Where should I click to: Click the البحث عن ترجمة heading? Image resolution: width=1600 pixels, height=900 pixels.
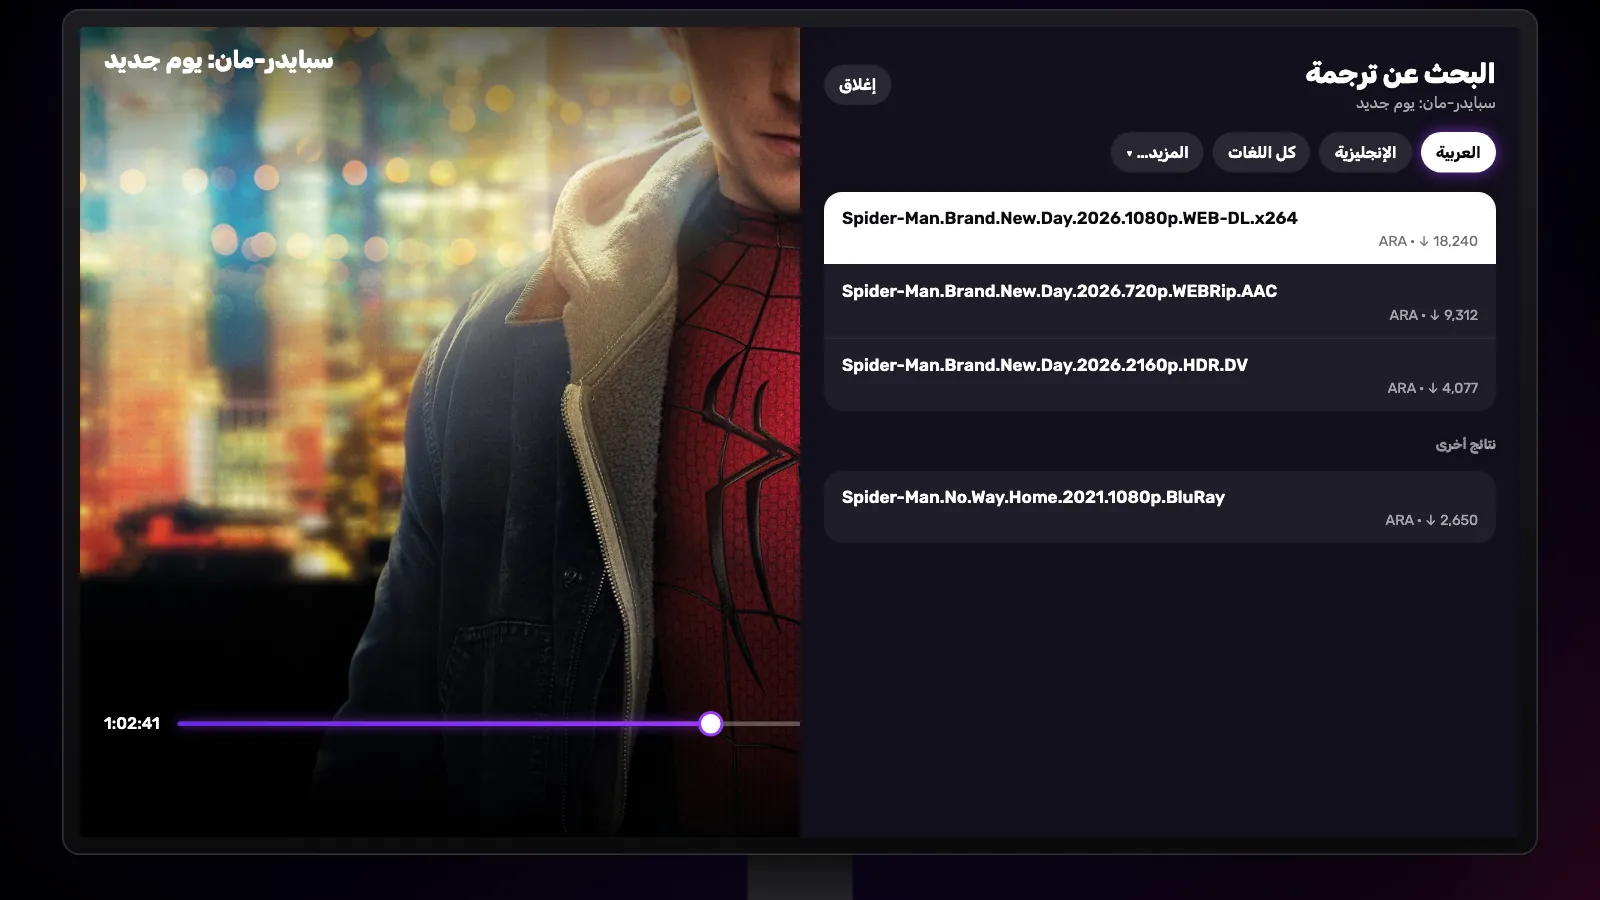point(1400,73)
